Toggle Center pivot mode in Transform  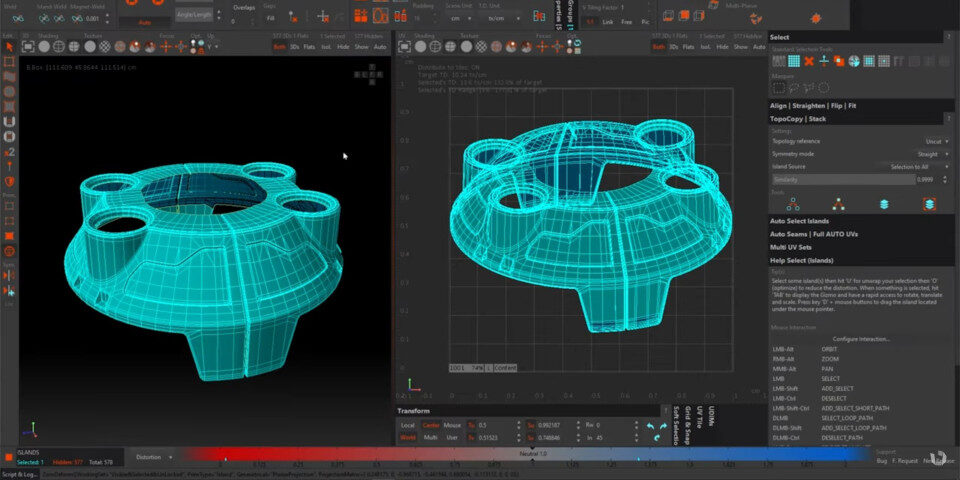[431, 425]
